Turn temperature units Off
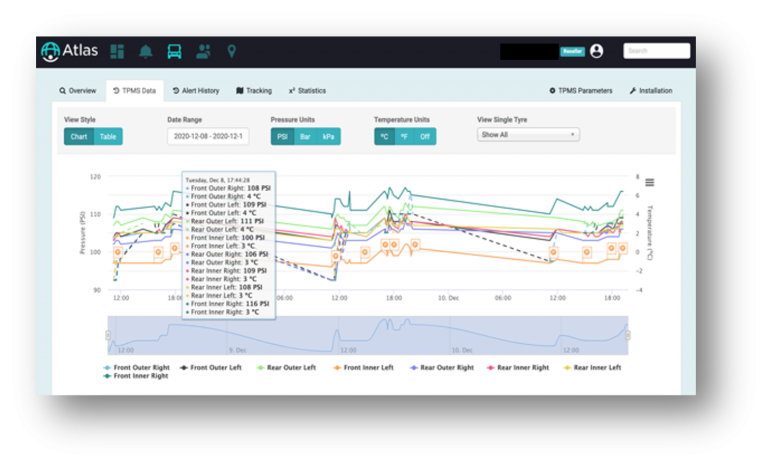This screenshot has height=468, width=768. point(425,137)
